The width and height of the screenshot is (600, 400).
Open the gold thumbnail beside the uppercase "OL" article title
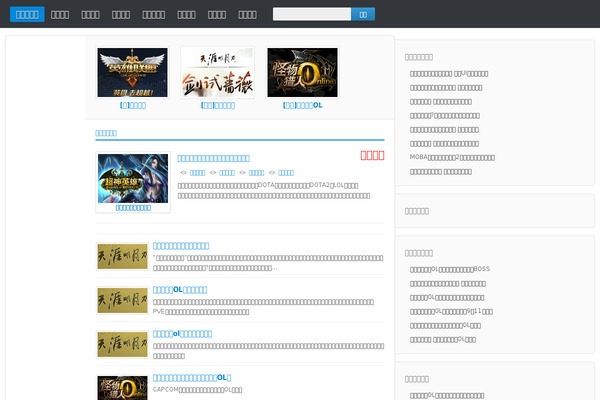point(122,300)
